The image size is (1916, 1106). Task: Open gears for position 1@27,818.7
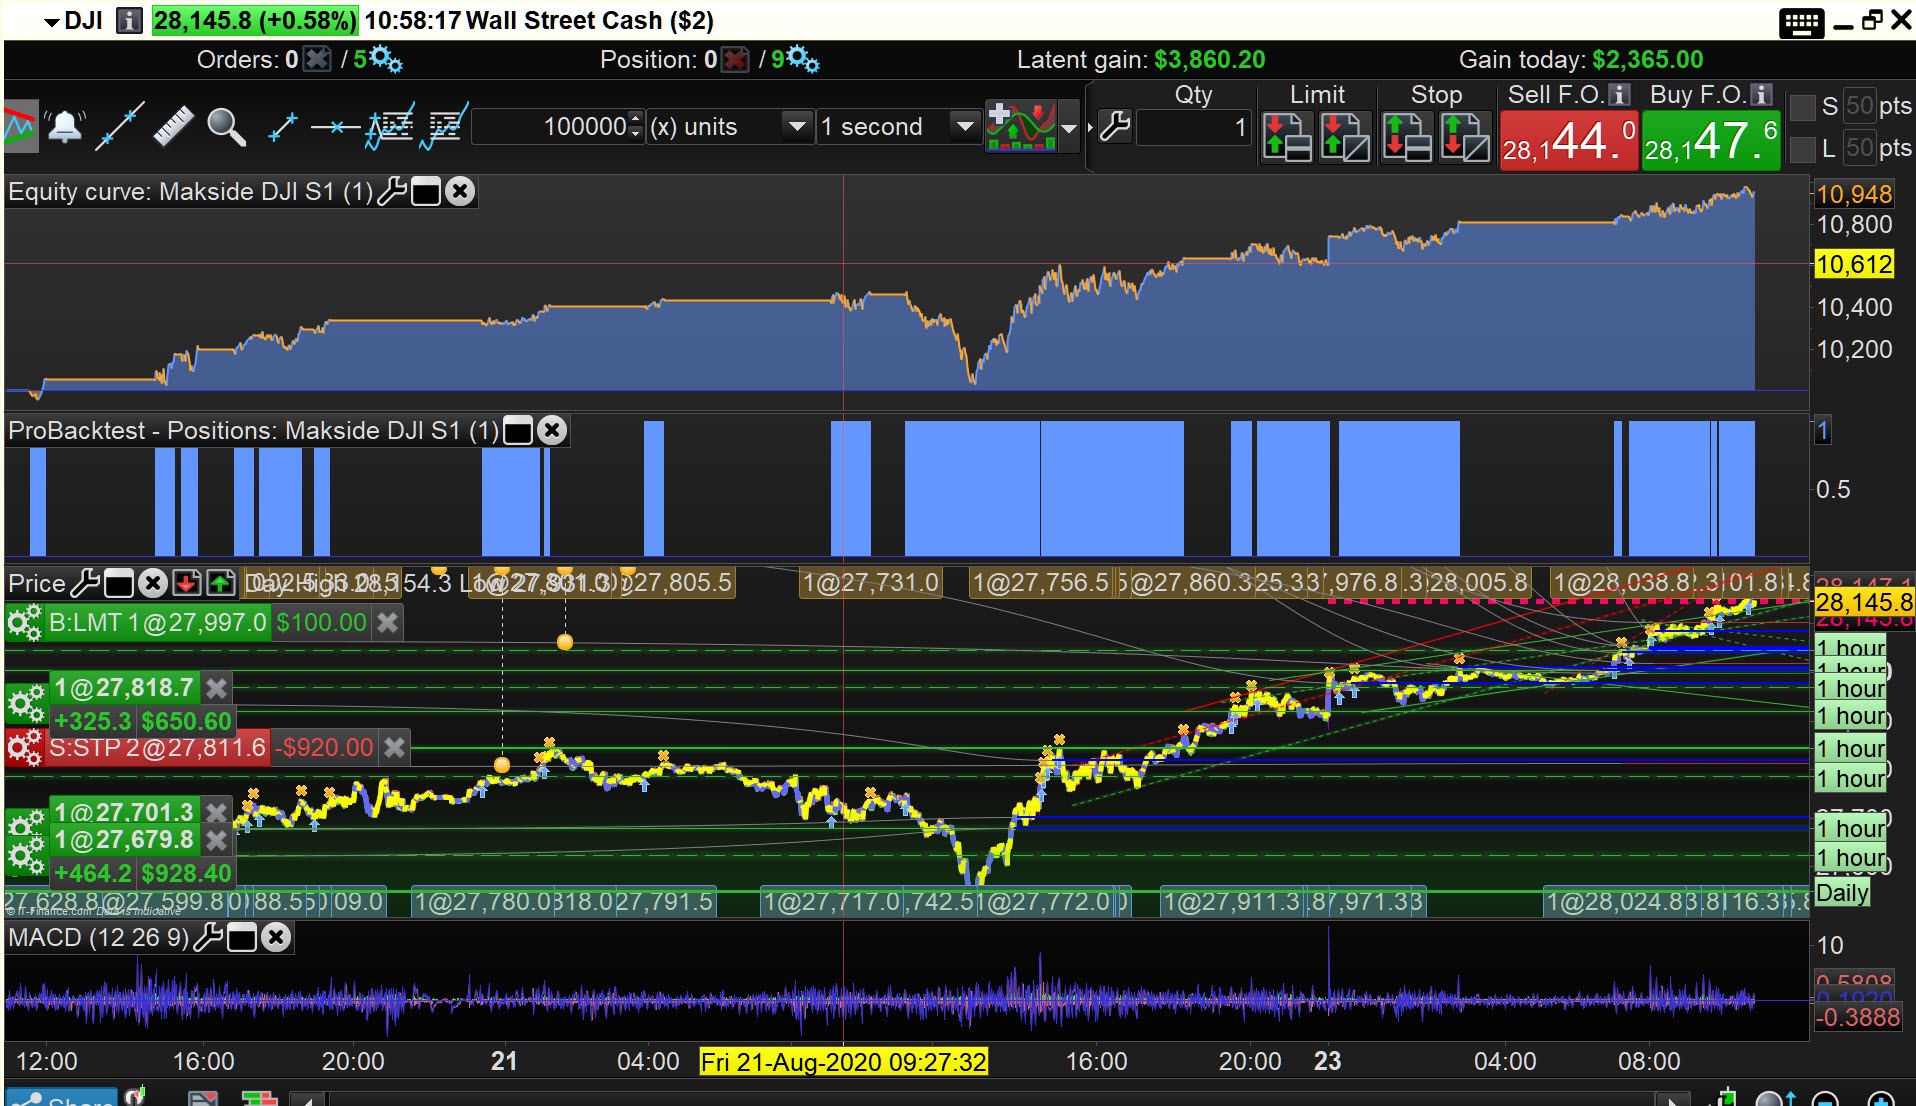26,704
